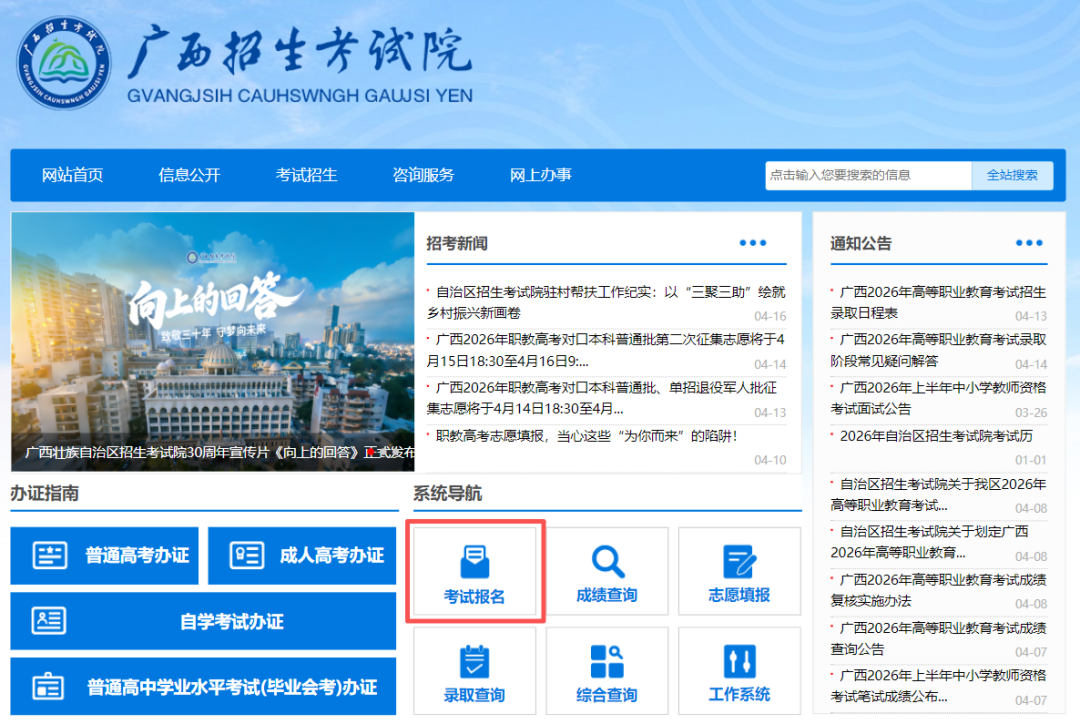The image size is (1080, 724).
Task: Click the badge icon beside 普通高中学业水平考试办证
Action: click(48, 686)
